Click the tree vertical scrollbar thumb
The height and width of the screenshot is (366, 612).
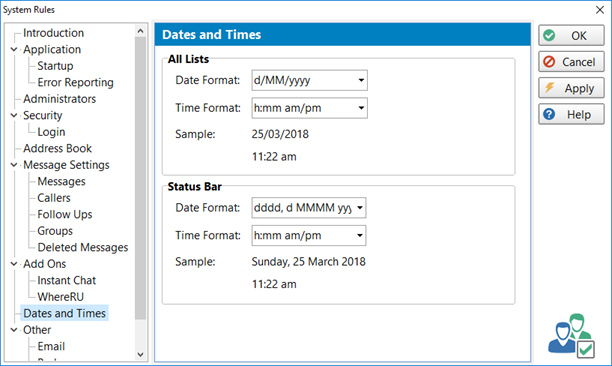pyautogui.click(x=141, y=178)
